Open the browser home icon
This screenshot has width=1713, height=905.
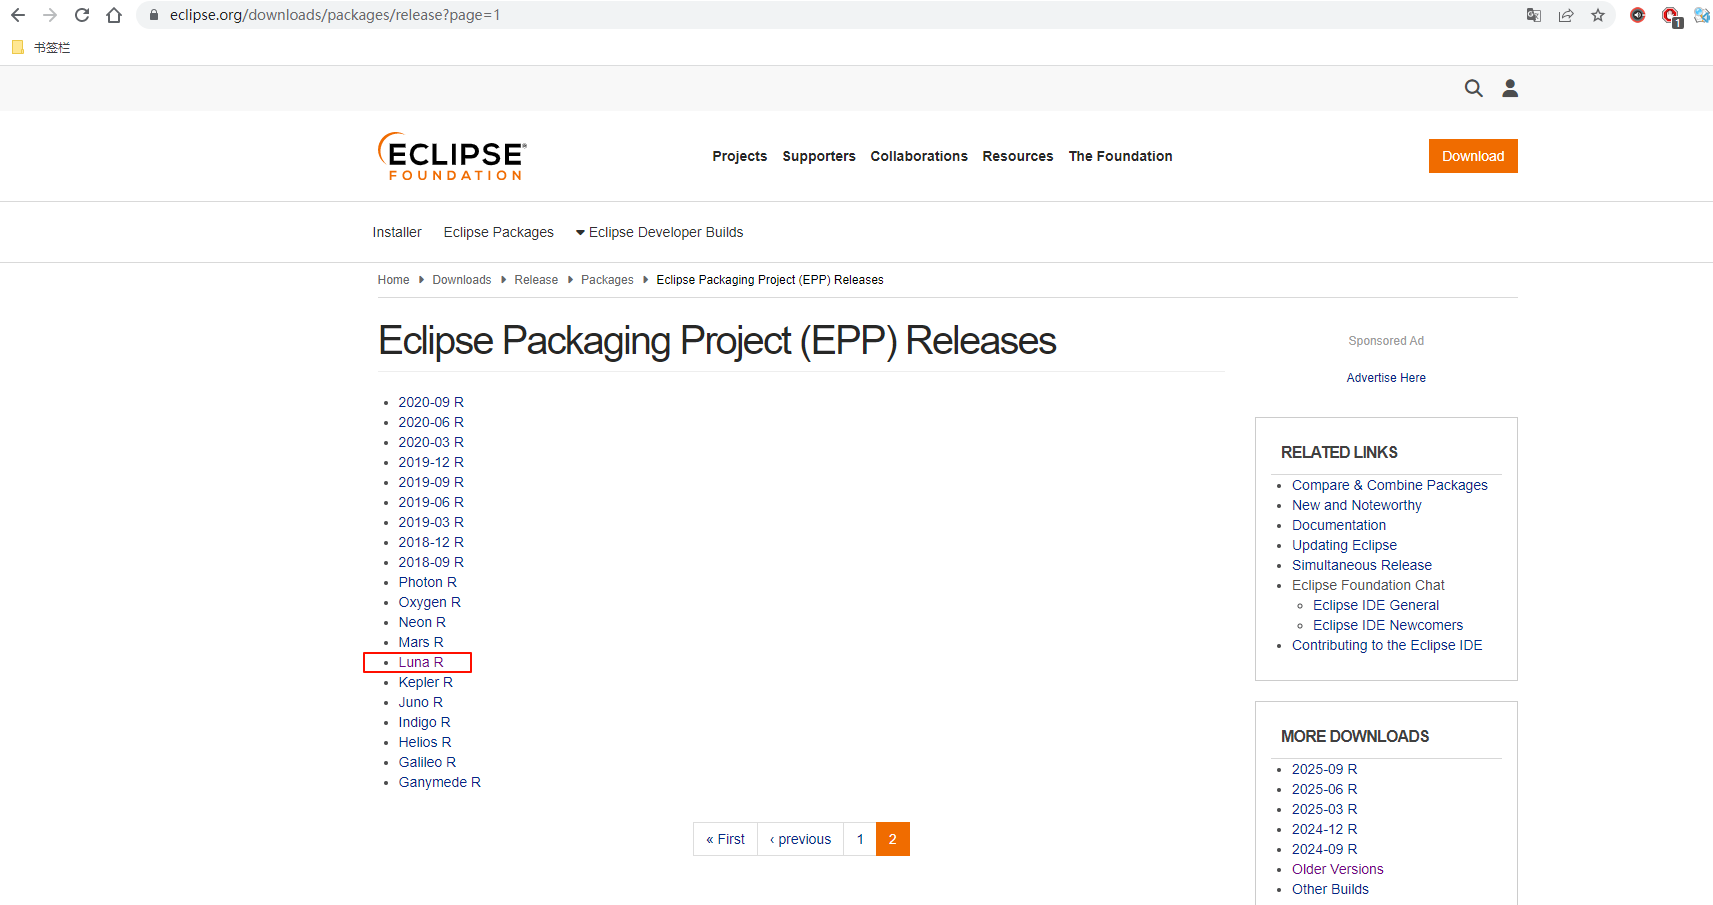114,15
